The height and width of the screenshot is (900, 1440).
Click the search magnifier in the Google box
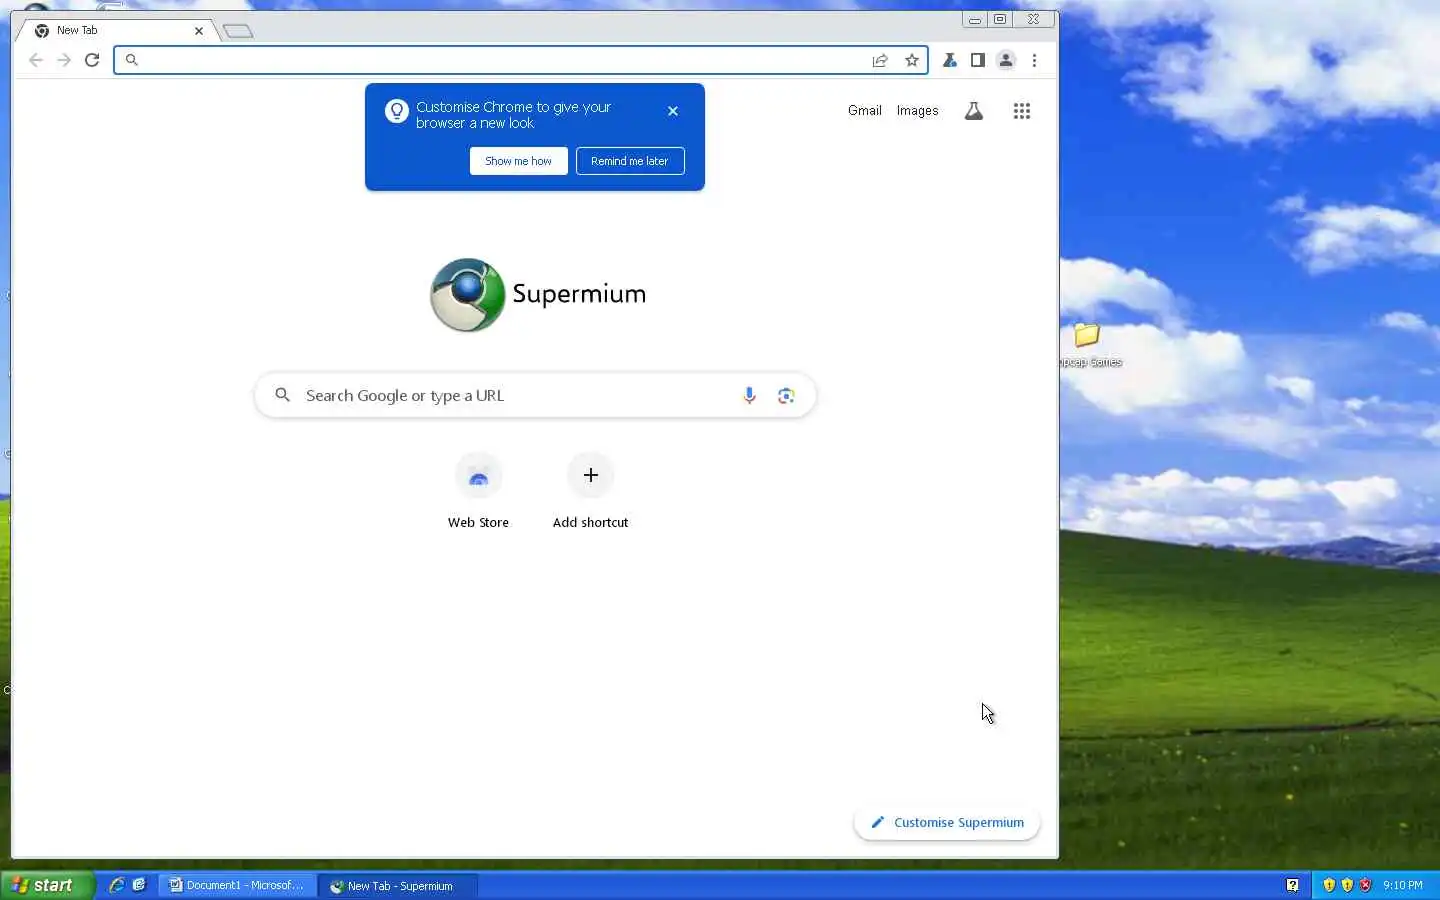283,396
